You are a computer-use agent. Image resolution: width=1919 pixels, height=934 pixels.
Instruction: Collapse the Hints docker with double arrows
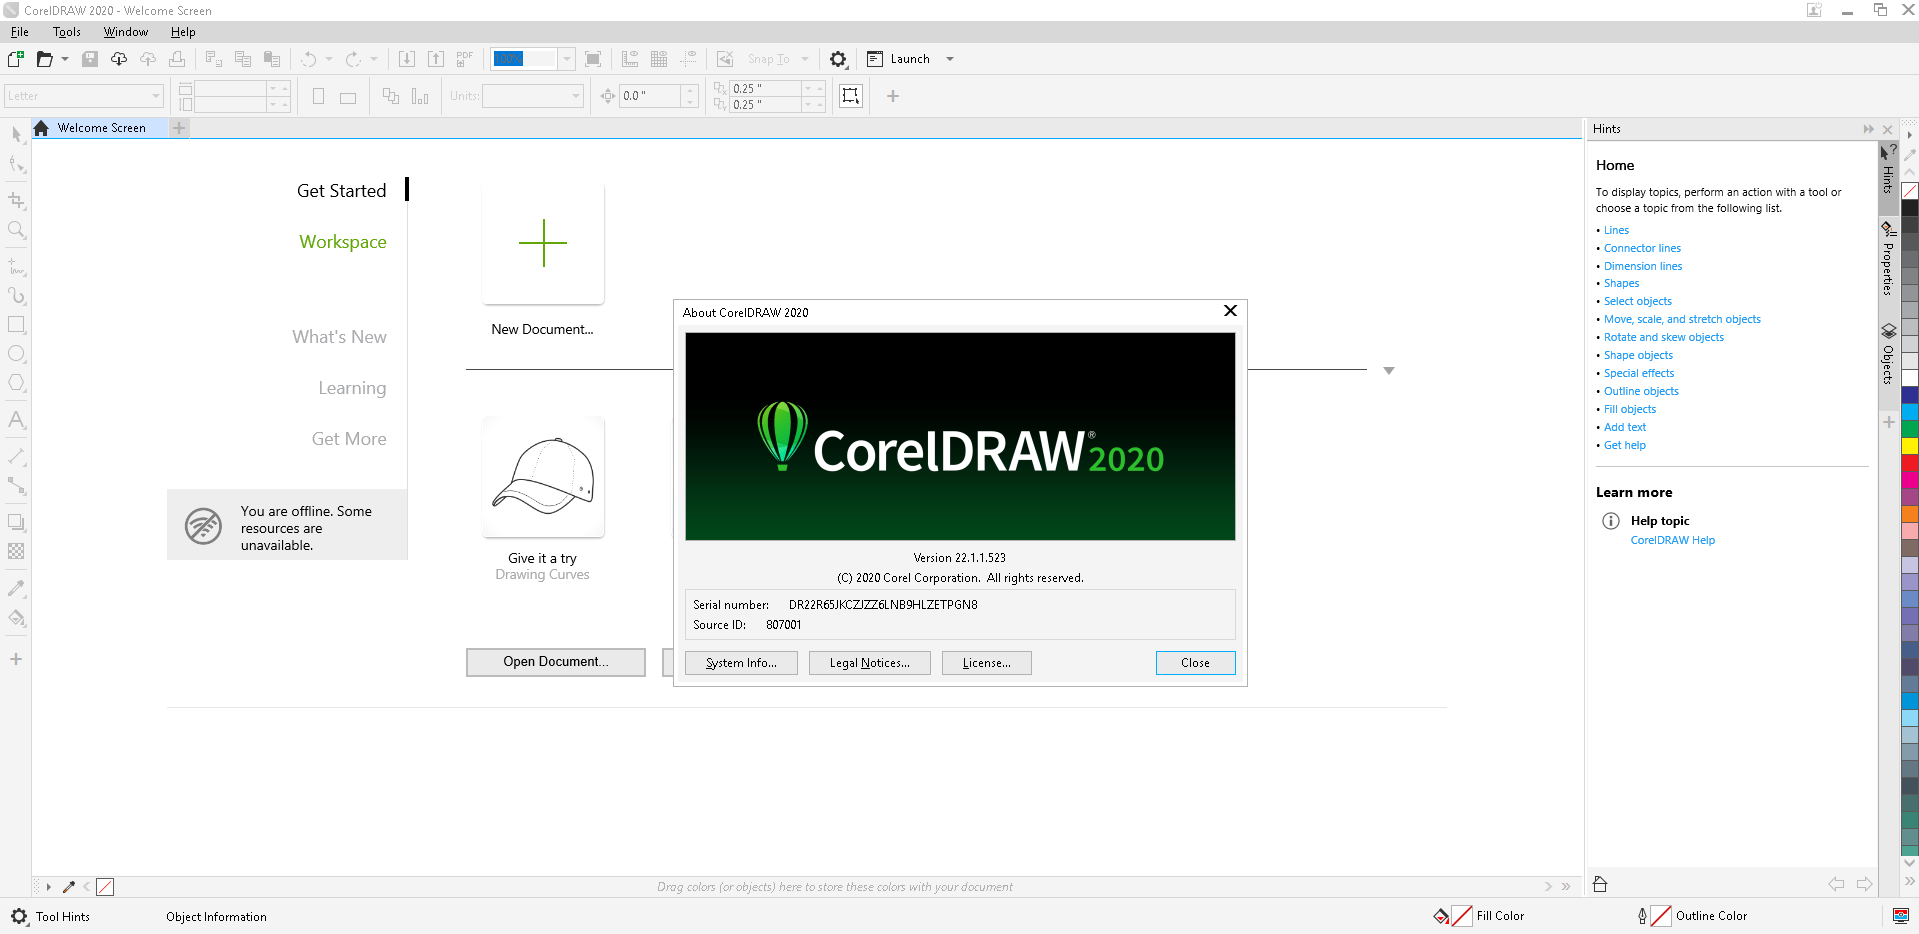coord(1868,129)
